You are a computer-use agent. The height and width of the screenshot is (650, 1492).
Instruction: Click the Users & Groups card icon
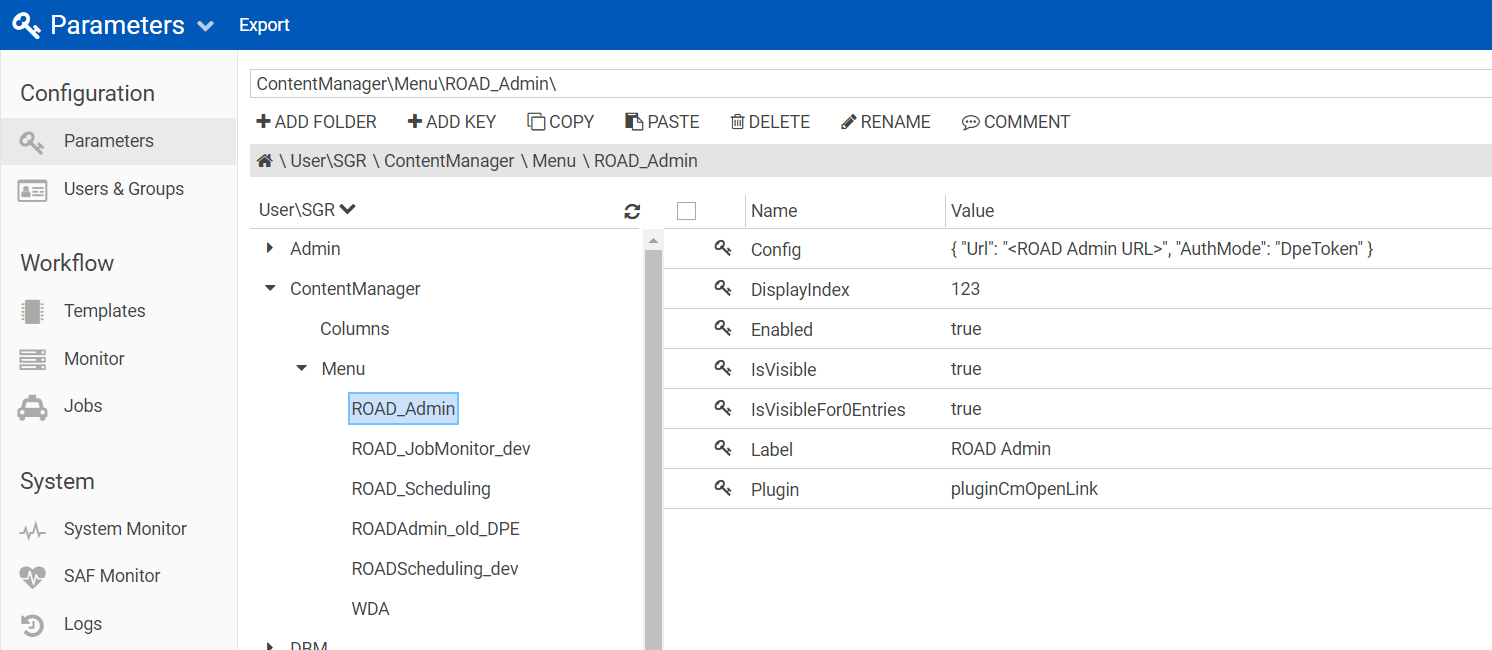point(33,190)
